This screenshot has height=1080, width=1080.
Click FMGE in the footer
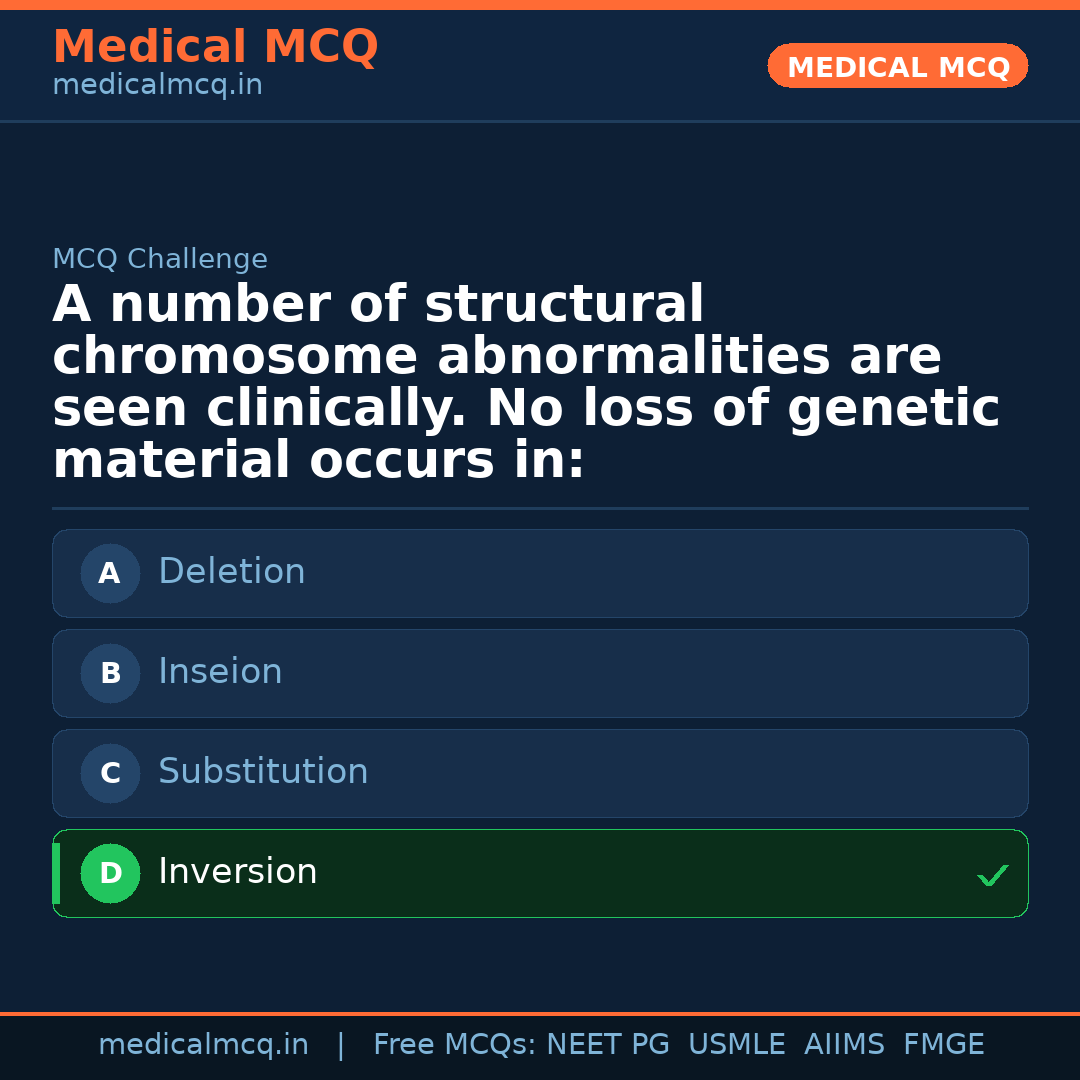click(x=943, y=1045)
